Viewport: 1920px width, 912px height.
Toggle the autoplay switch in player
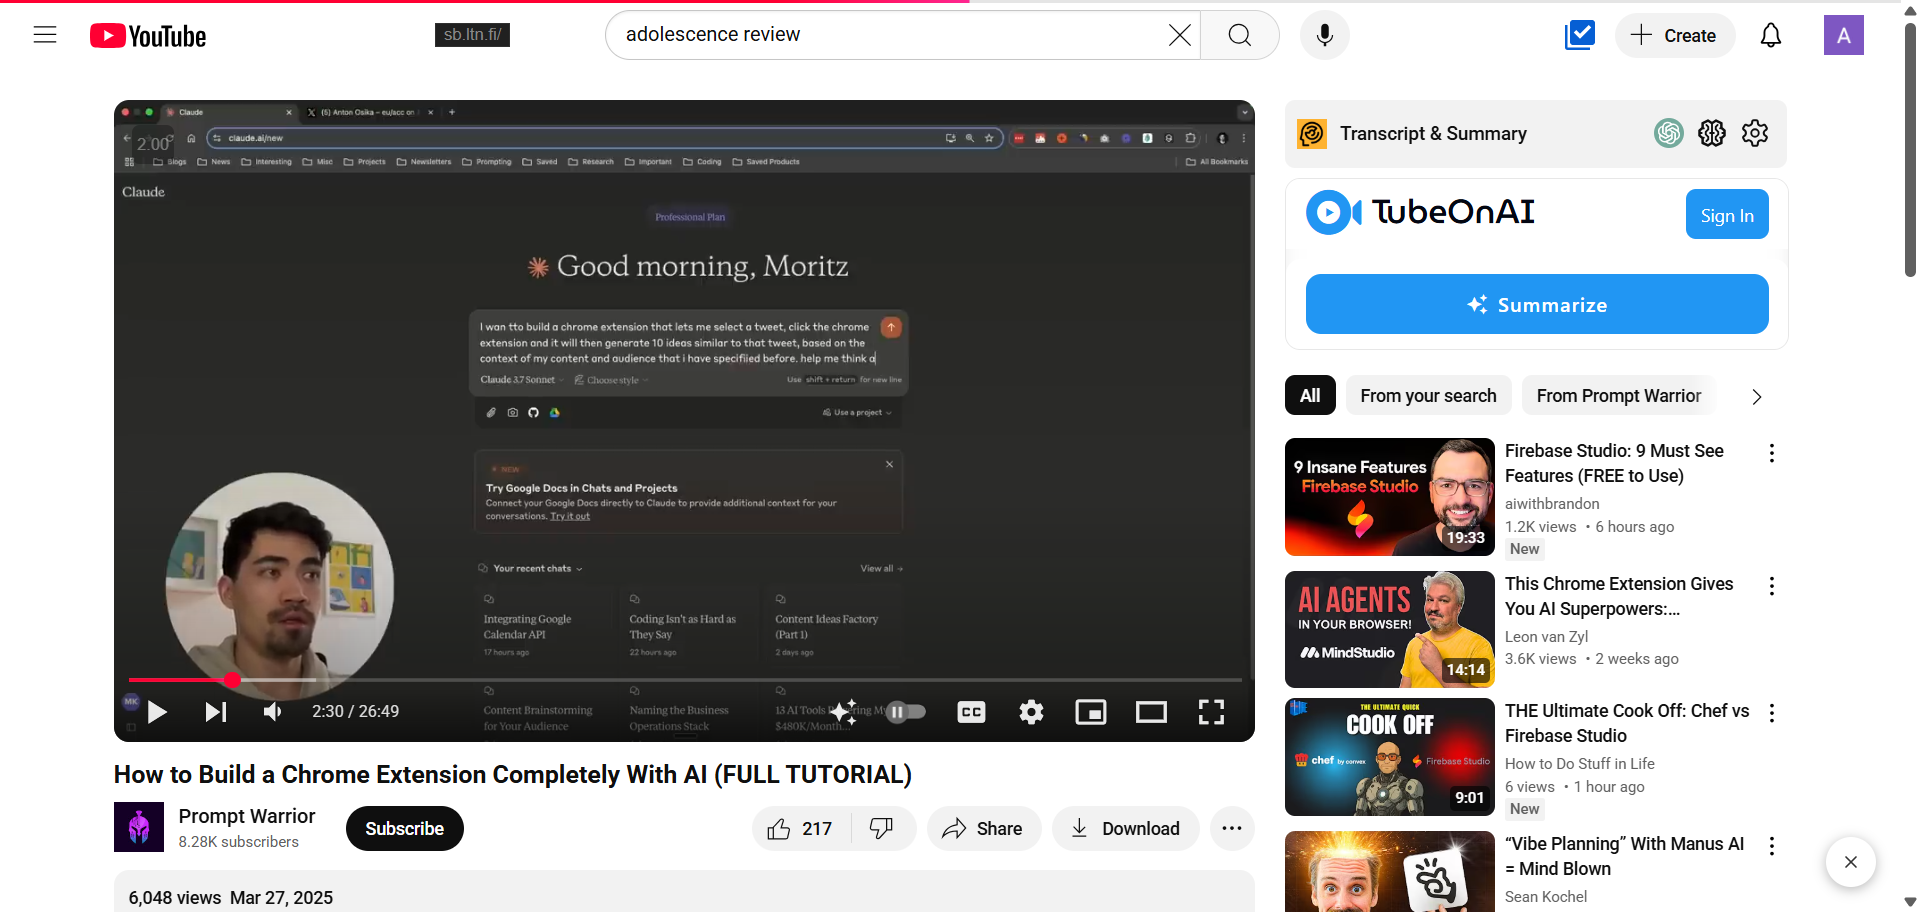pyautogui.click(x=906, y=712)
